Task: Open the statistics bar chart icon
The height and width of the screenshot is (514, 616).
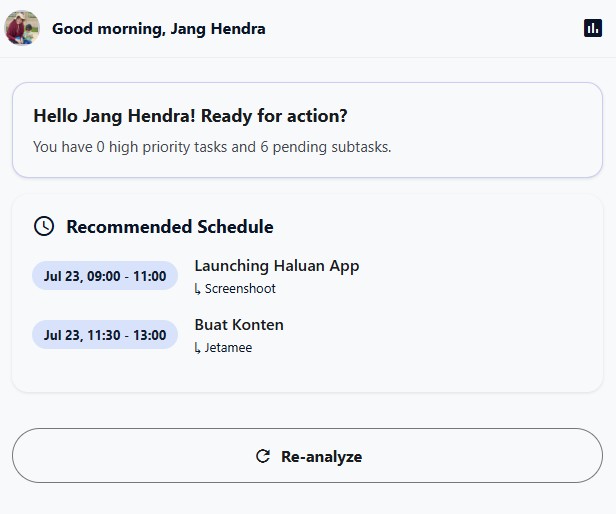Action: (x=593, y=28)
